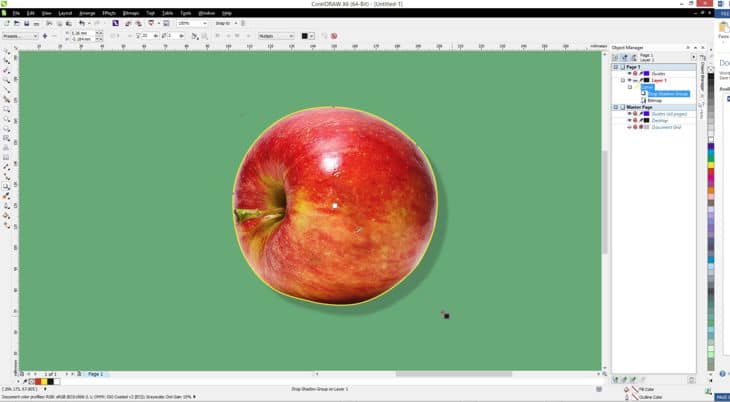Select the Zoom tool in toolbox
730x402 pixels.
pos(7,80)
